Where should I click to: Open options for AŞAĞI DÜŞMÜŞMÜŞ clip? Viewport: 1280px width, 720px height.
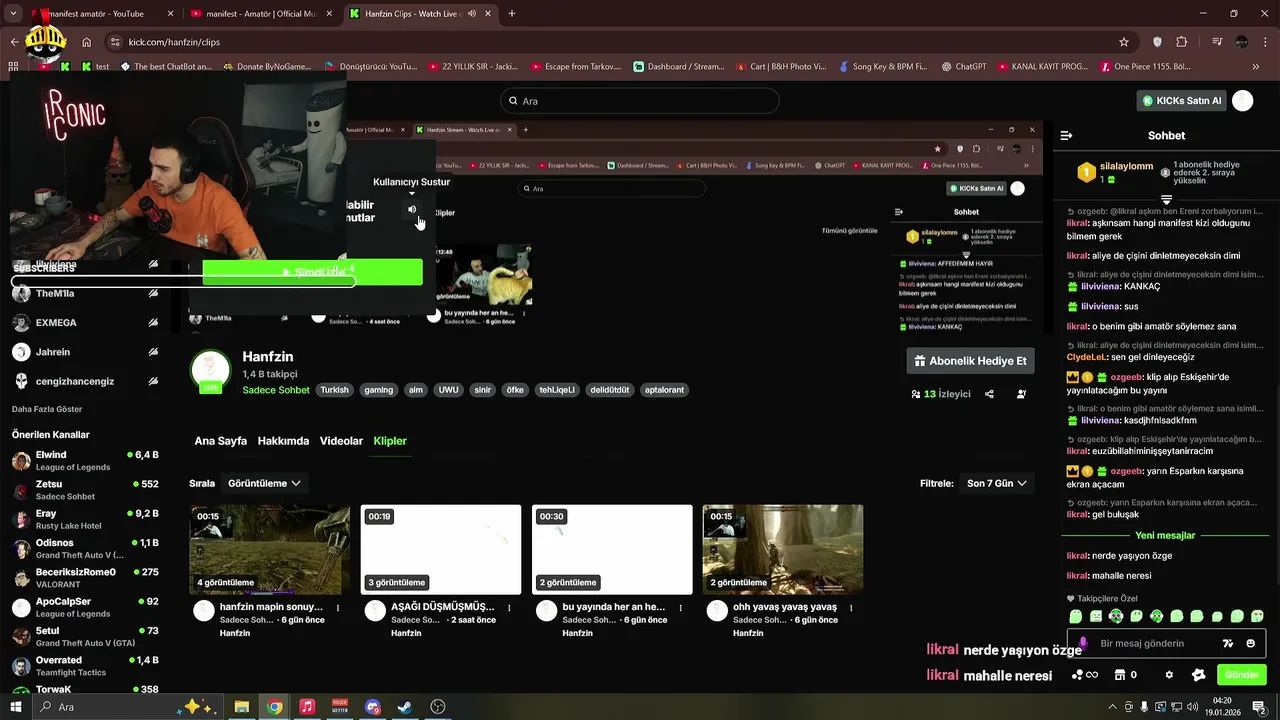click(509, 607)
